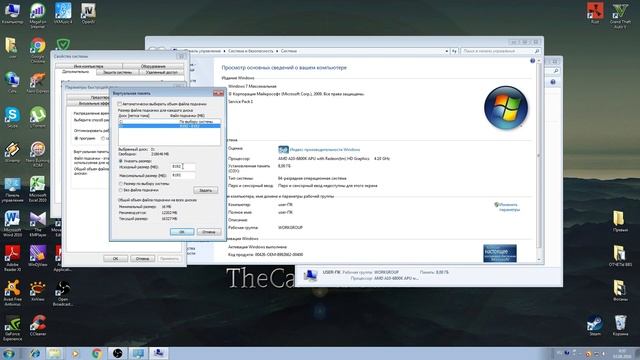Launch Winamp desktop shortcut

12,152
